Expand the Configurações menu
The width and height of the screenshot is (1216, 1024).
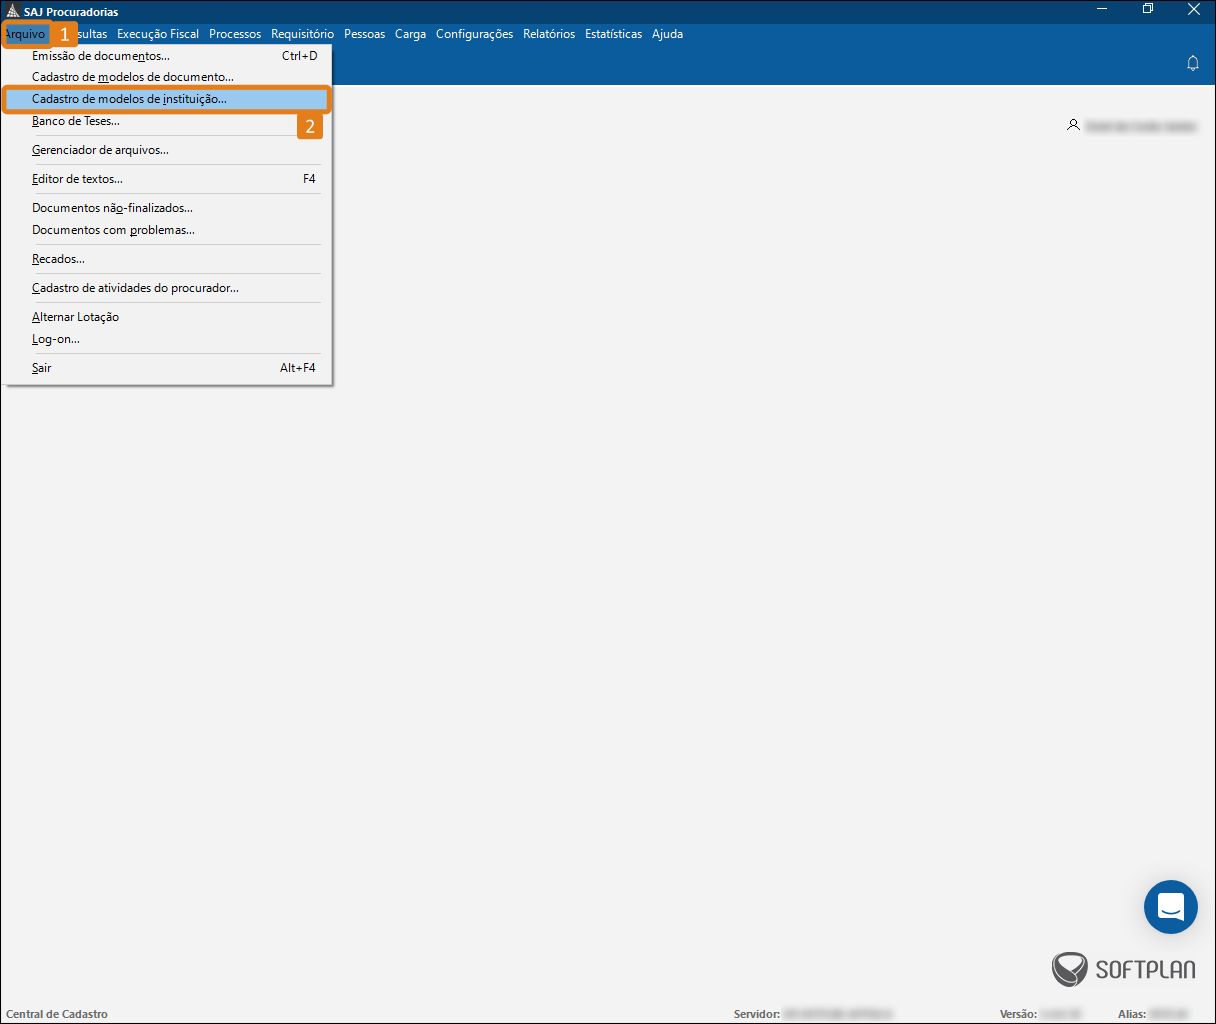point(474,34)
